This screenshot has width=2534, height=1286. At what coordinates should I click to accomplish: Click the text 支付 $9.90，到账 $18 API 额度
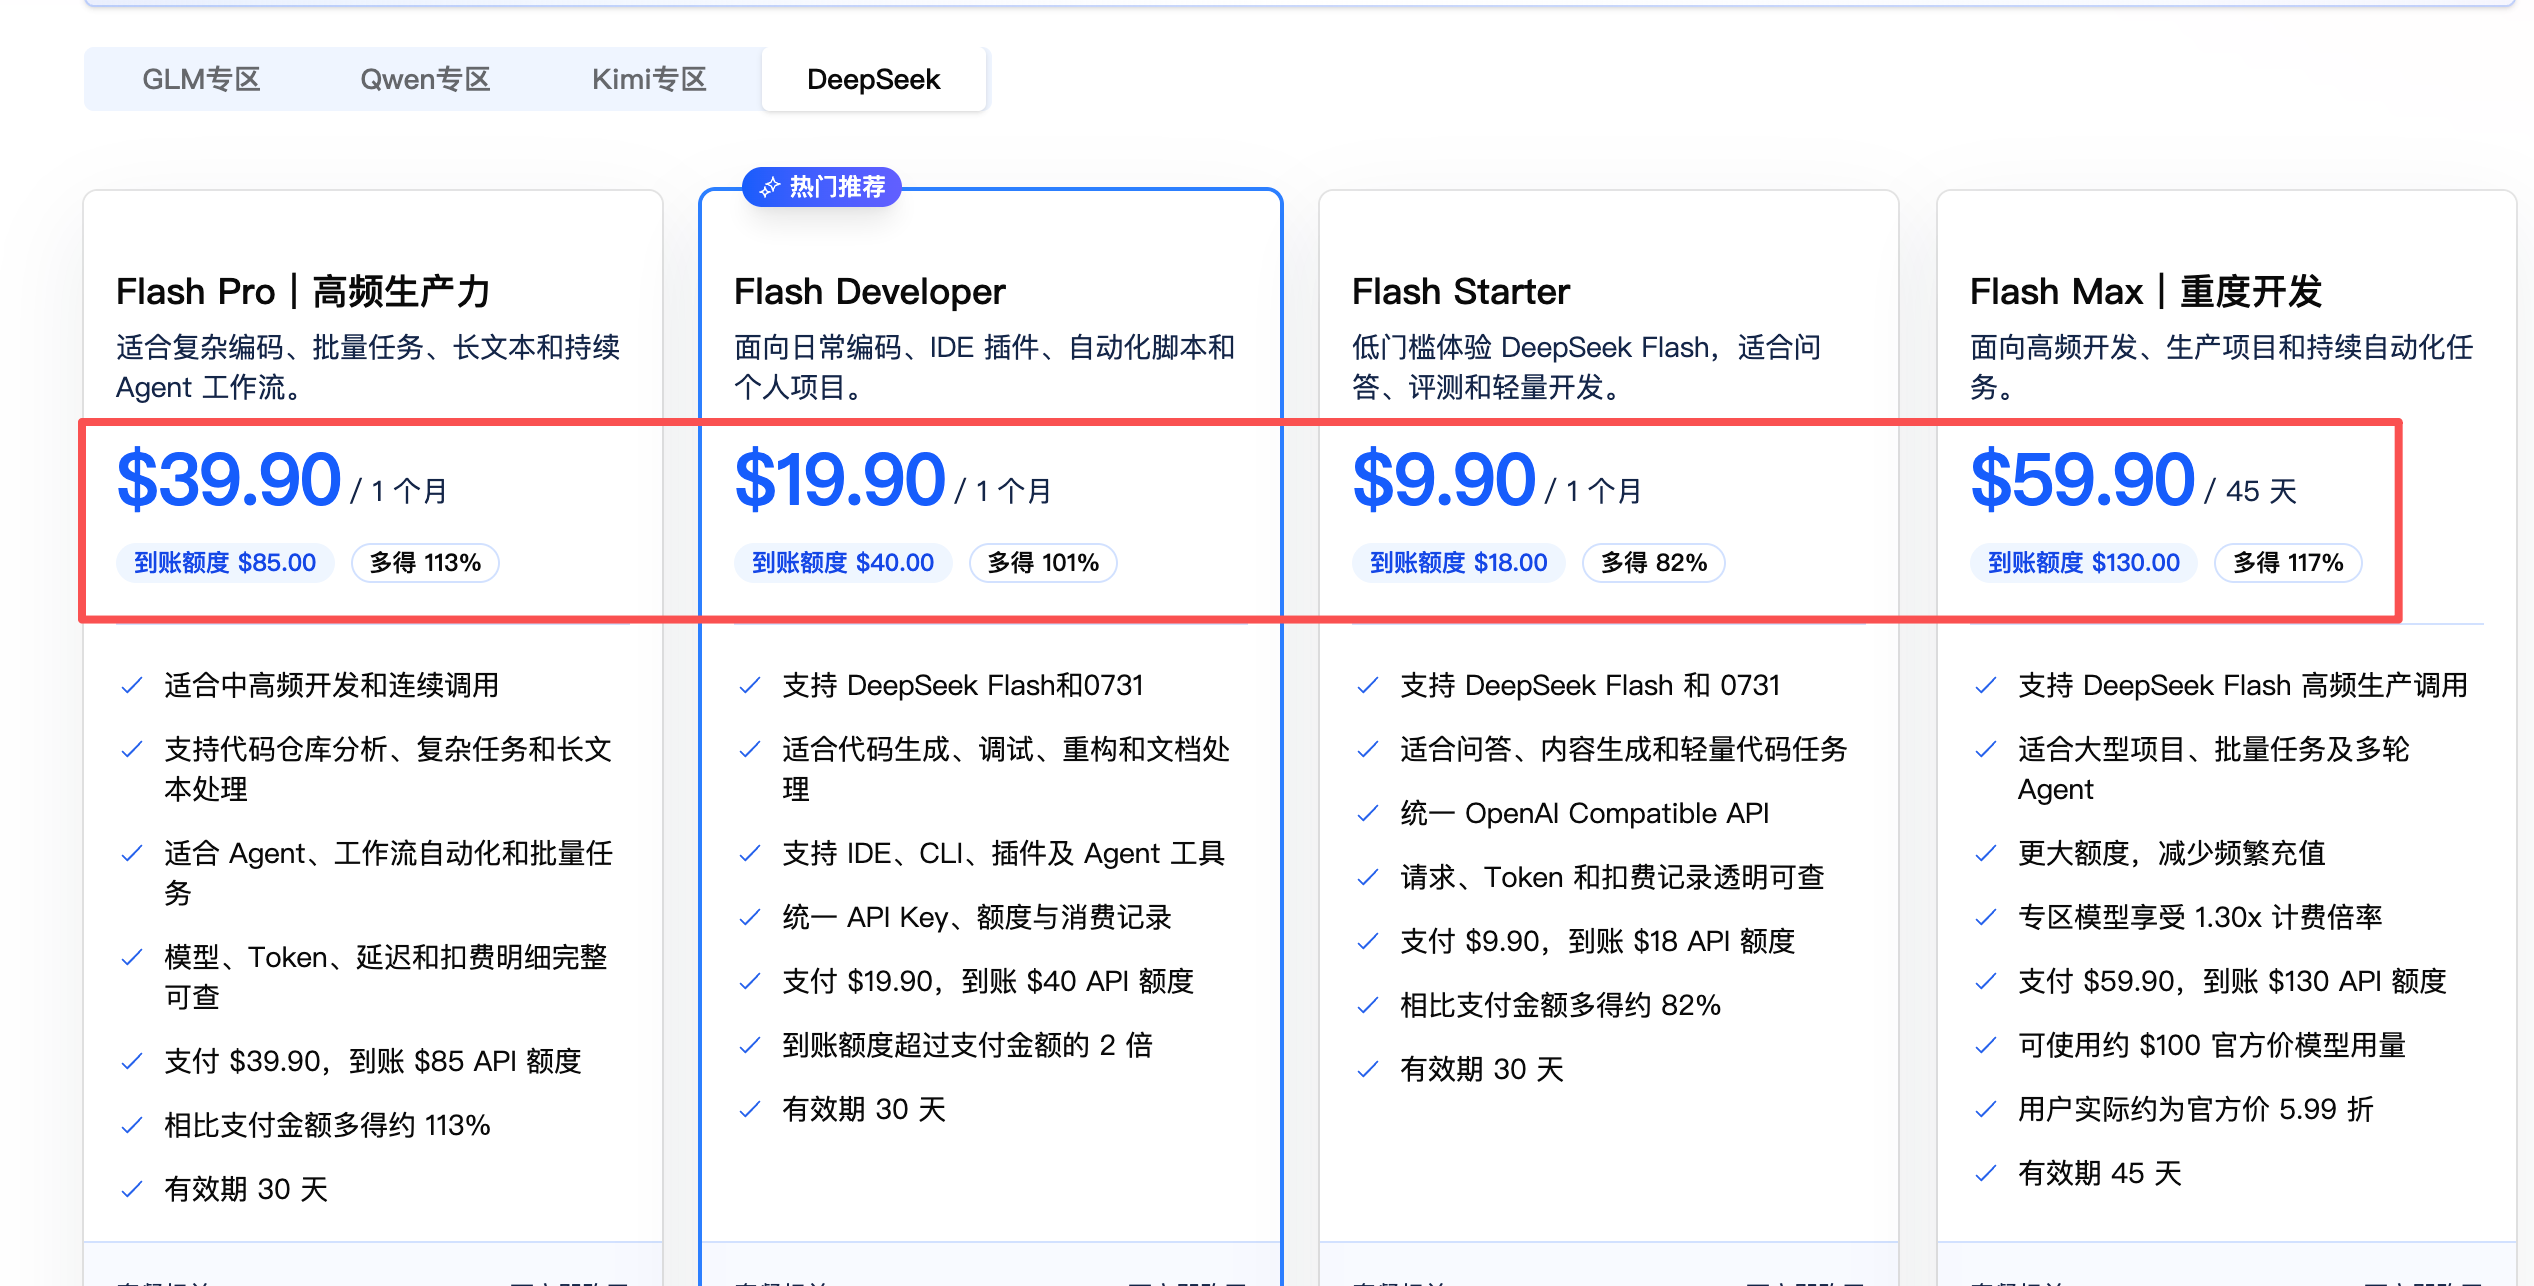tap(1597, 941)
